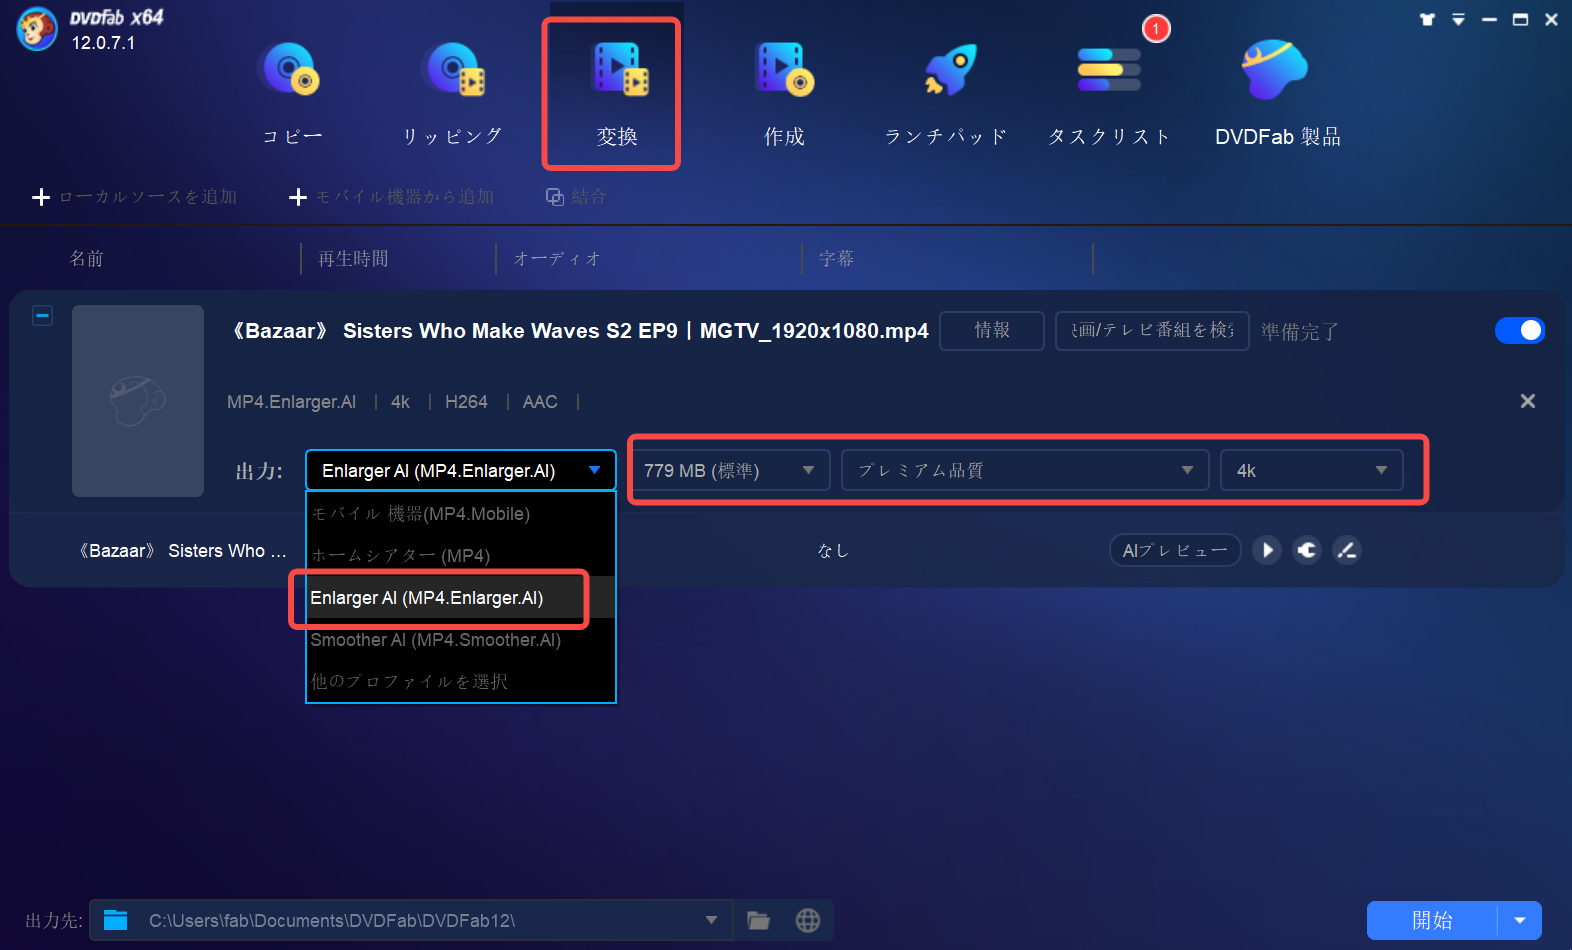This screenshot has width=1572, height=950.
Task: Open the ランチパッド launchpad
Action: coord(946,93)
